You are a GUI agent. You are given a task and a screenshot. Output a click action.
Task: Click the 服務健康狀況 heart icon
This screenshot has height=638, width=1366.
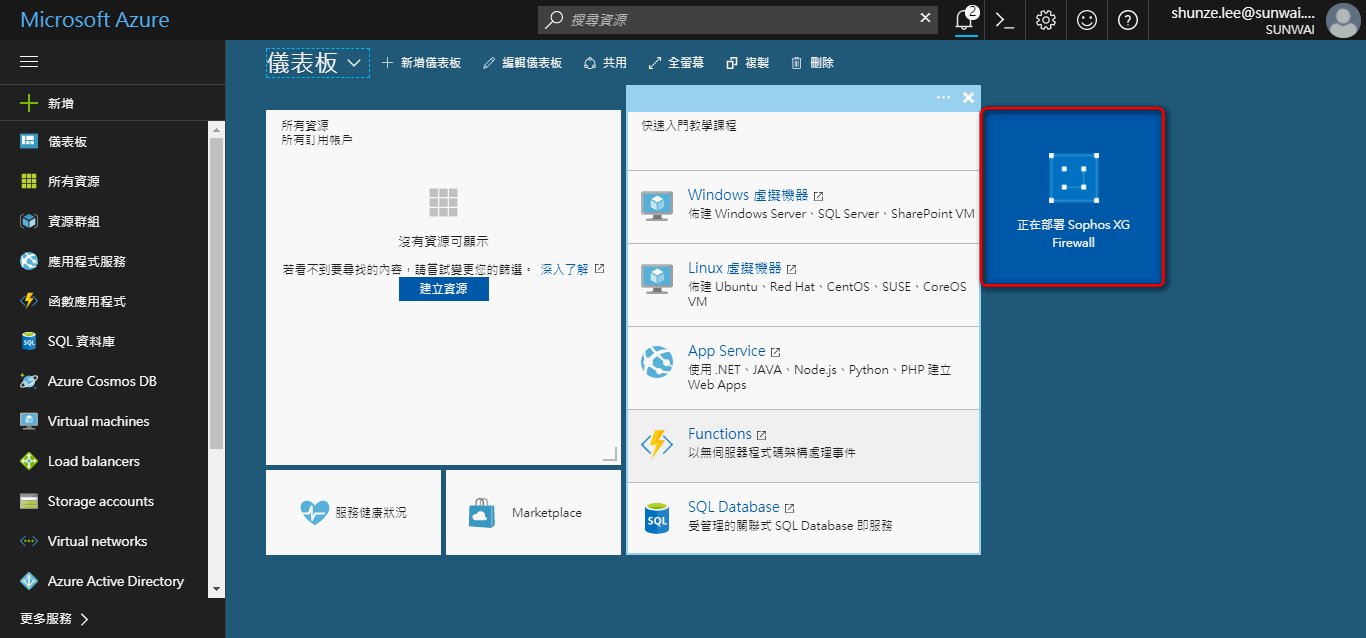click(314, 513)
